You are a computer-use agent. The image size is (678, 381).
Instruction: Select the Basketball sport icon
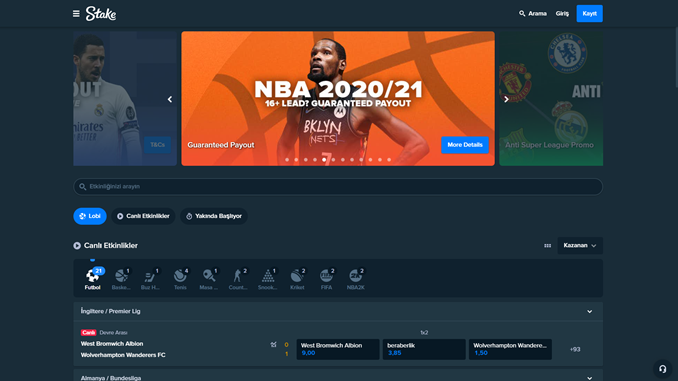[x=122, y=279]
